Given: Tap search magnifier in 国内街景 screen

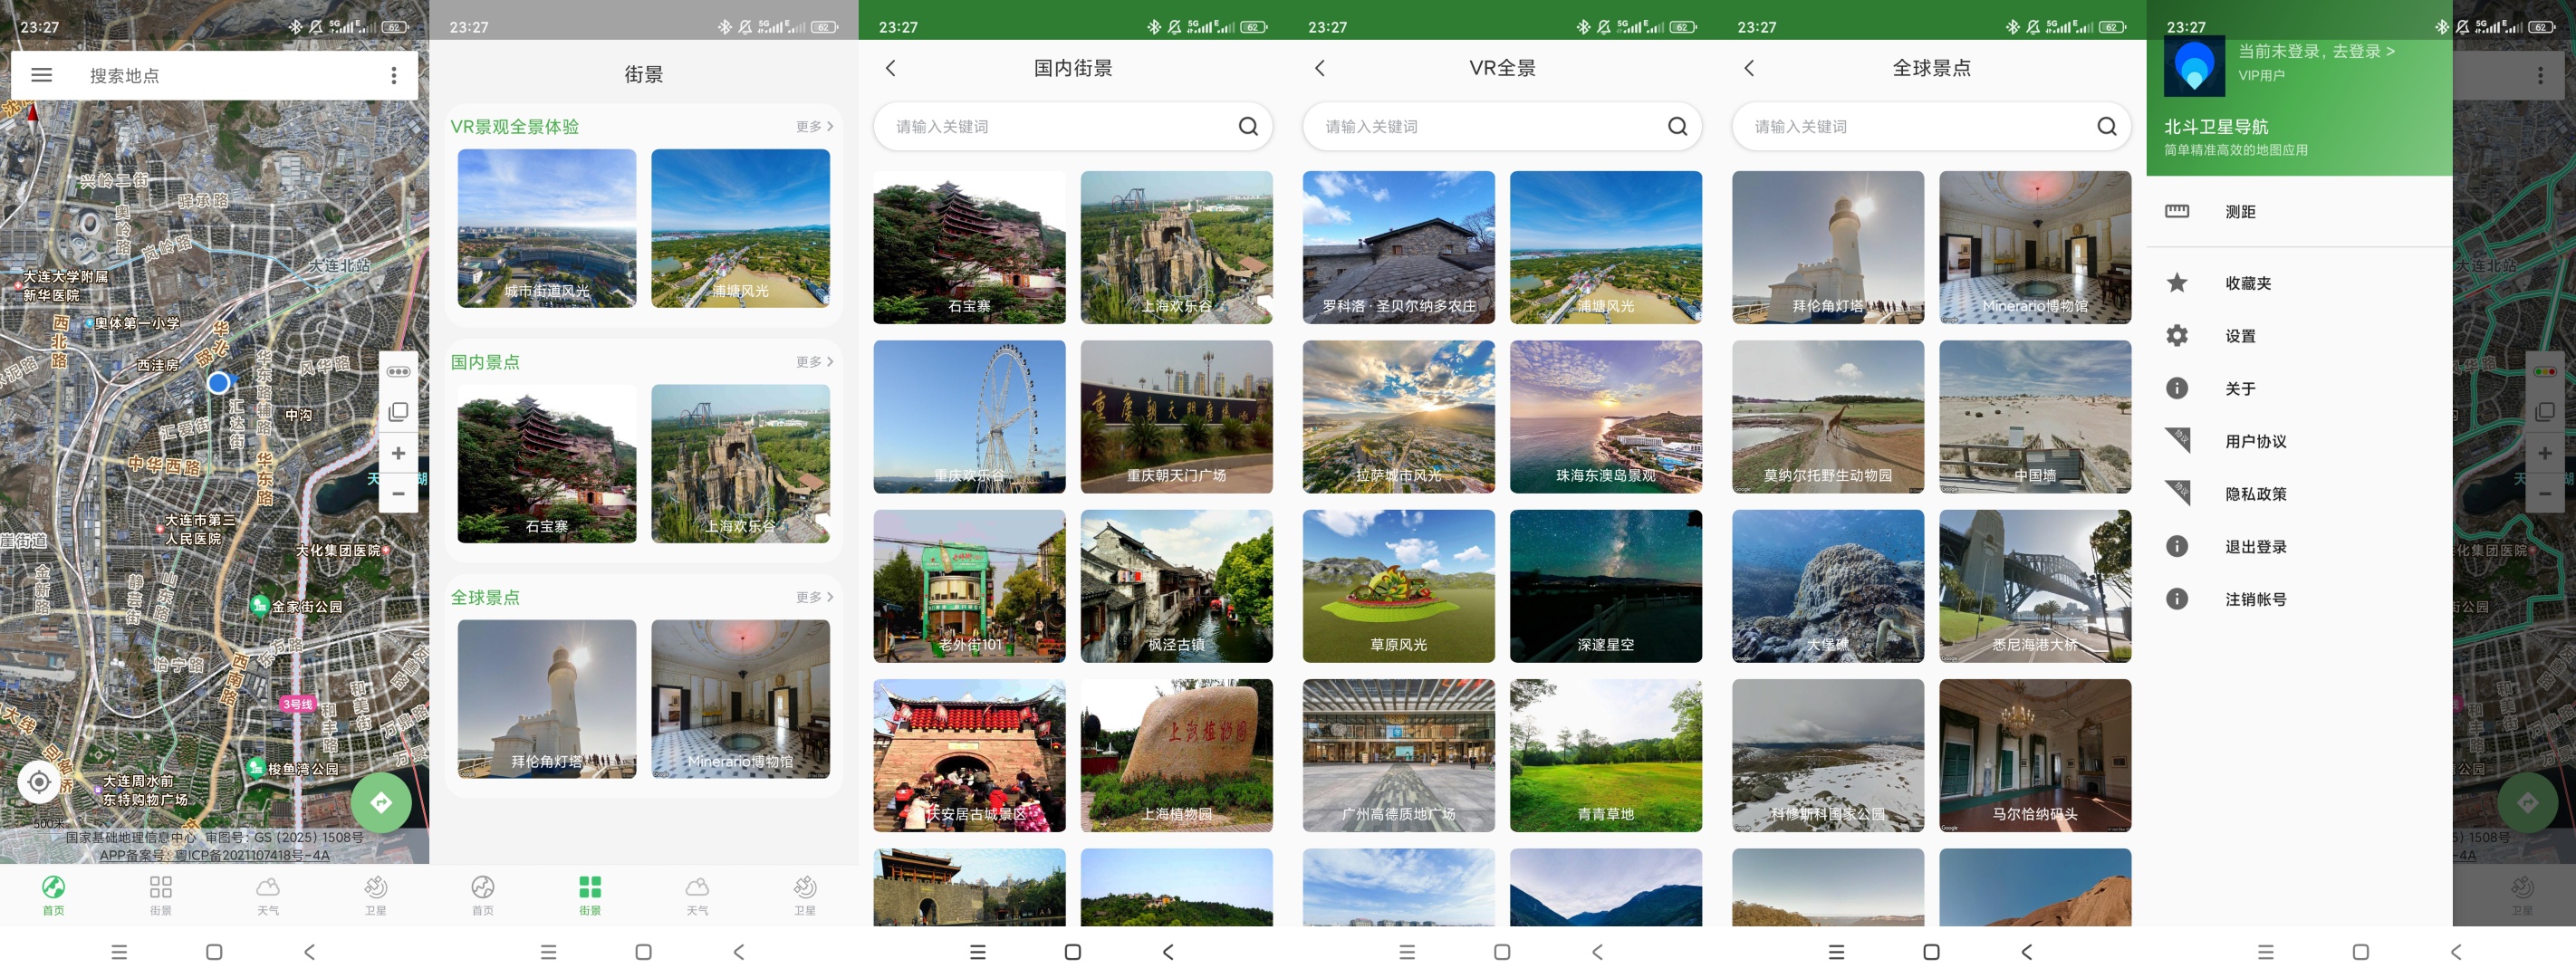Looking at the screenshot, I should (1248, 126).
